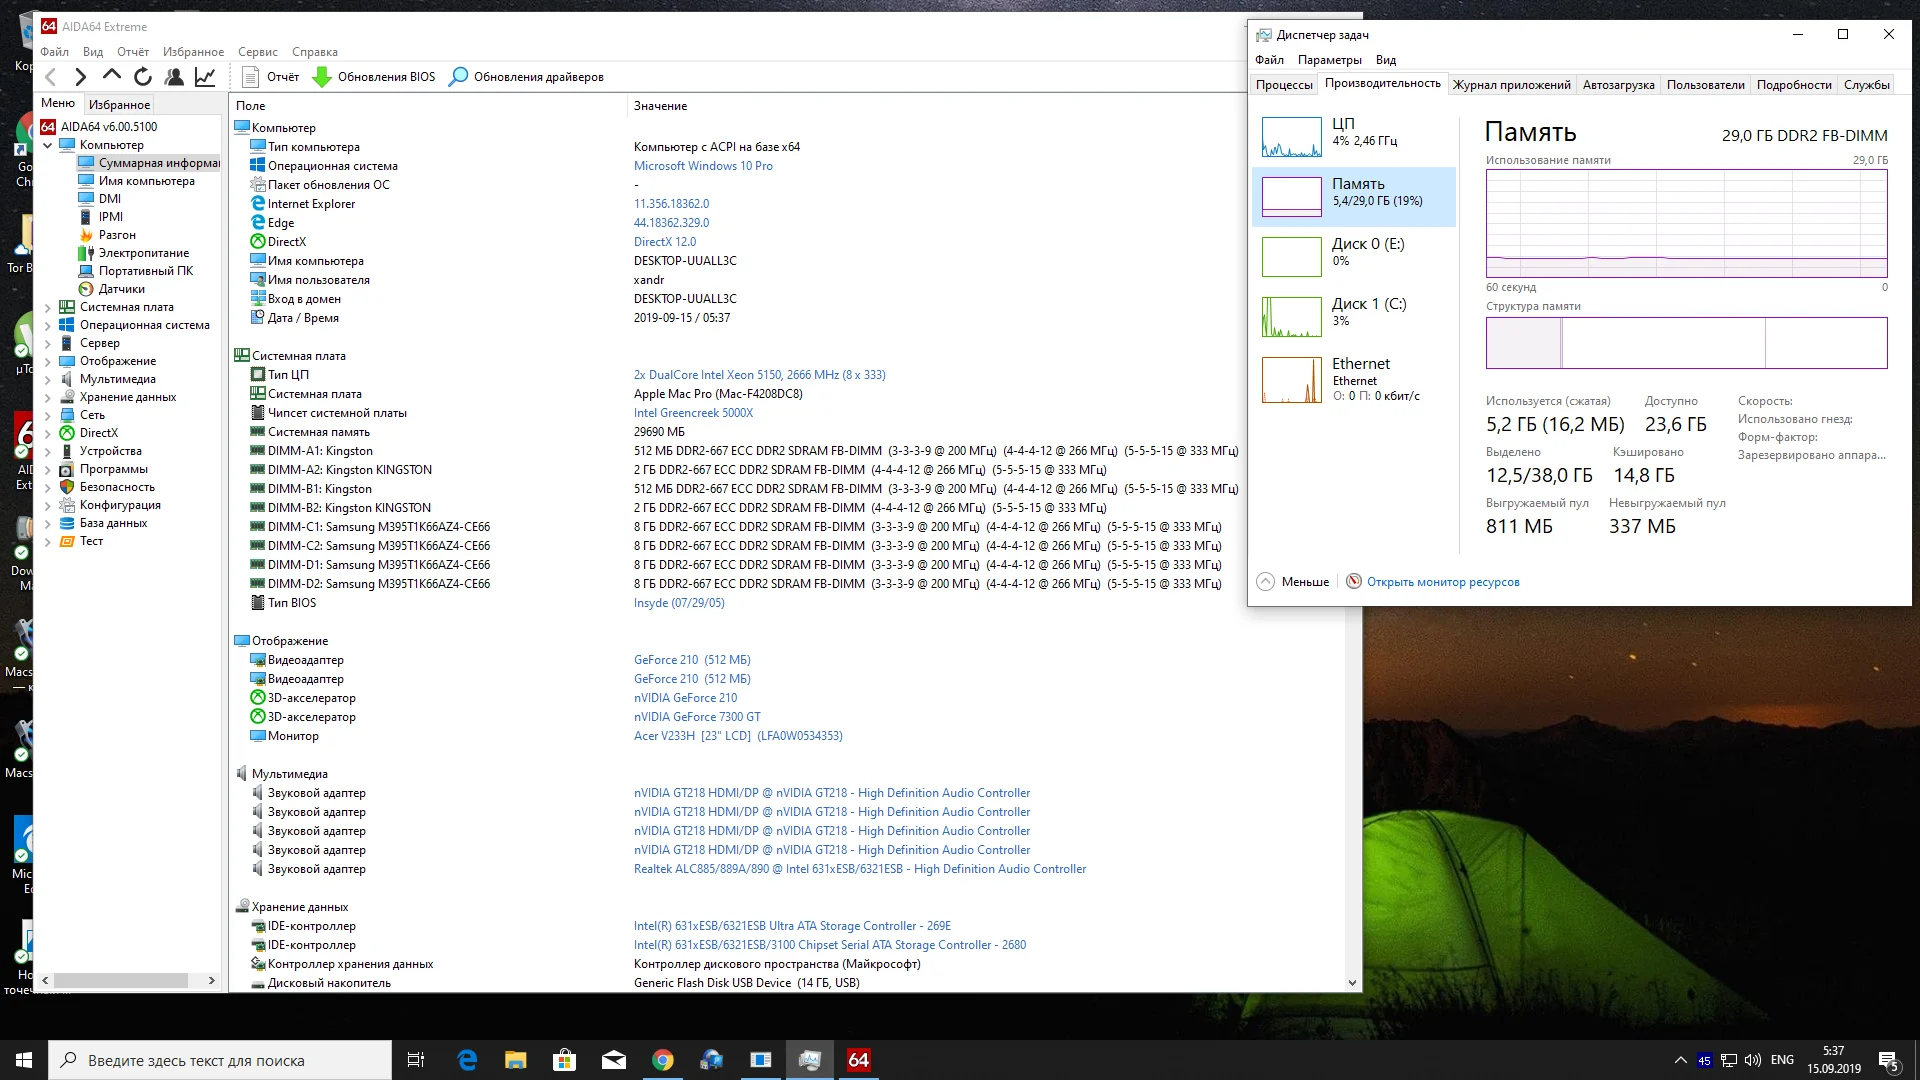Expand the Системная плата tree node
The image size is (1920, 1080).
[x=47, y=308]
